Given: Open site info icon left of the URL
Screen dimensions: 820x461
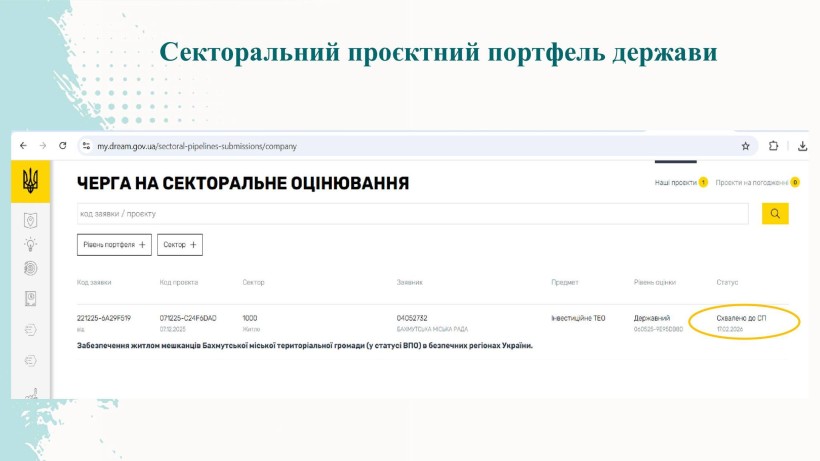Looking at the screenshot, I should pyautogui.click(x=87, y=146).
